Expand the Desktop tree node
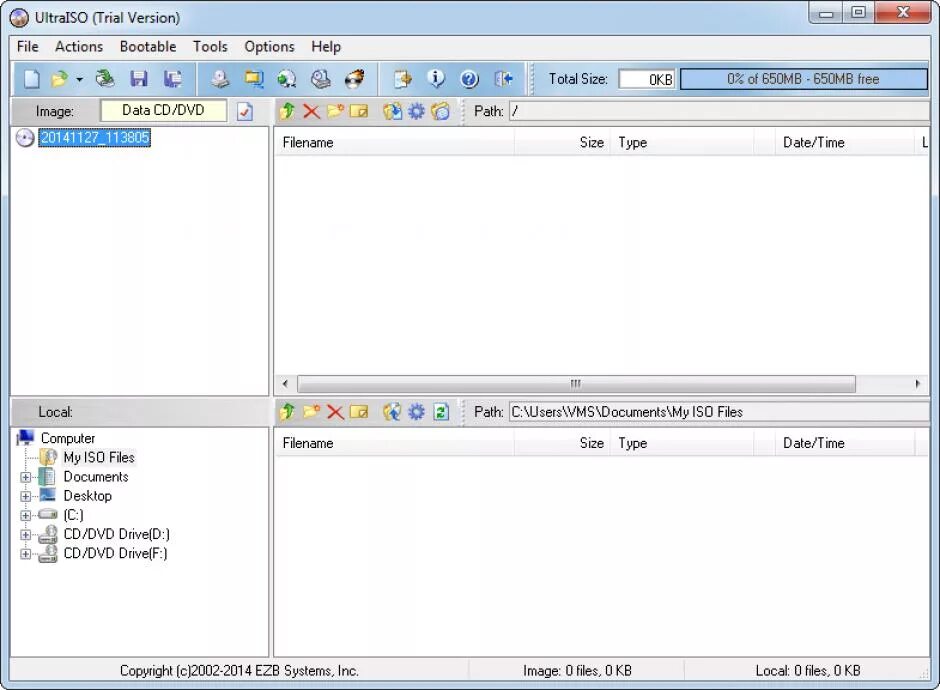The height and width of the screenshot is (690, 940). coord(25,496)
